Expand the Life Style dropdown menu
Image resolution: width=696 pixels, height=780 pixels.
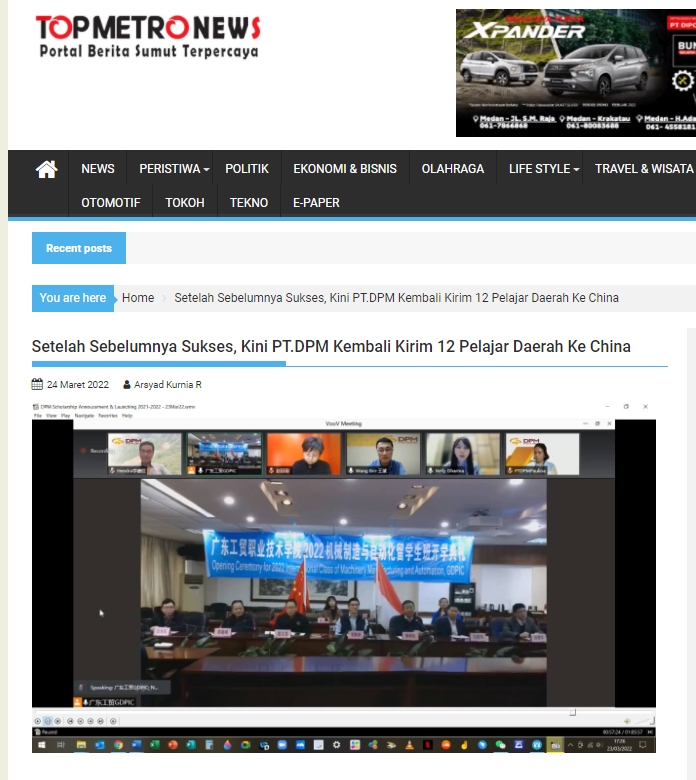pyautogui.click(x=543, y=169)
